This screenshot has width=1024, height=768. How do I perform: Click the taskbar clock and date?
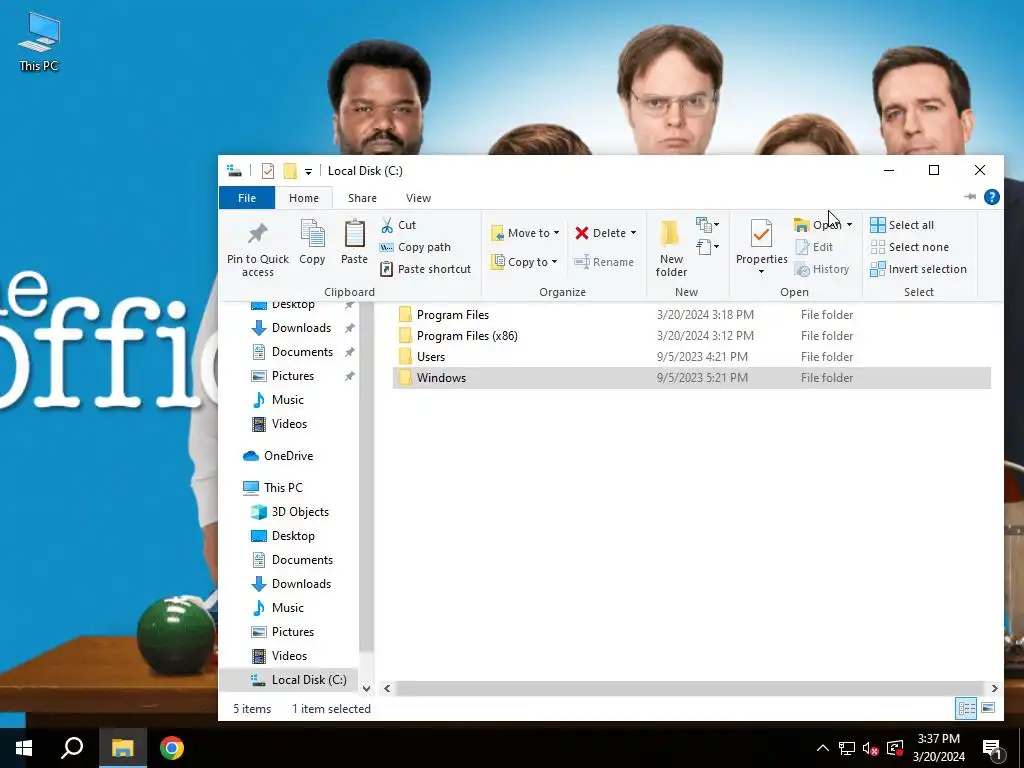tap(938, 748)
